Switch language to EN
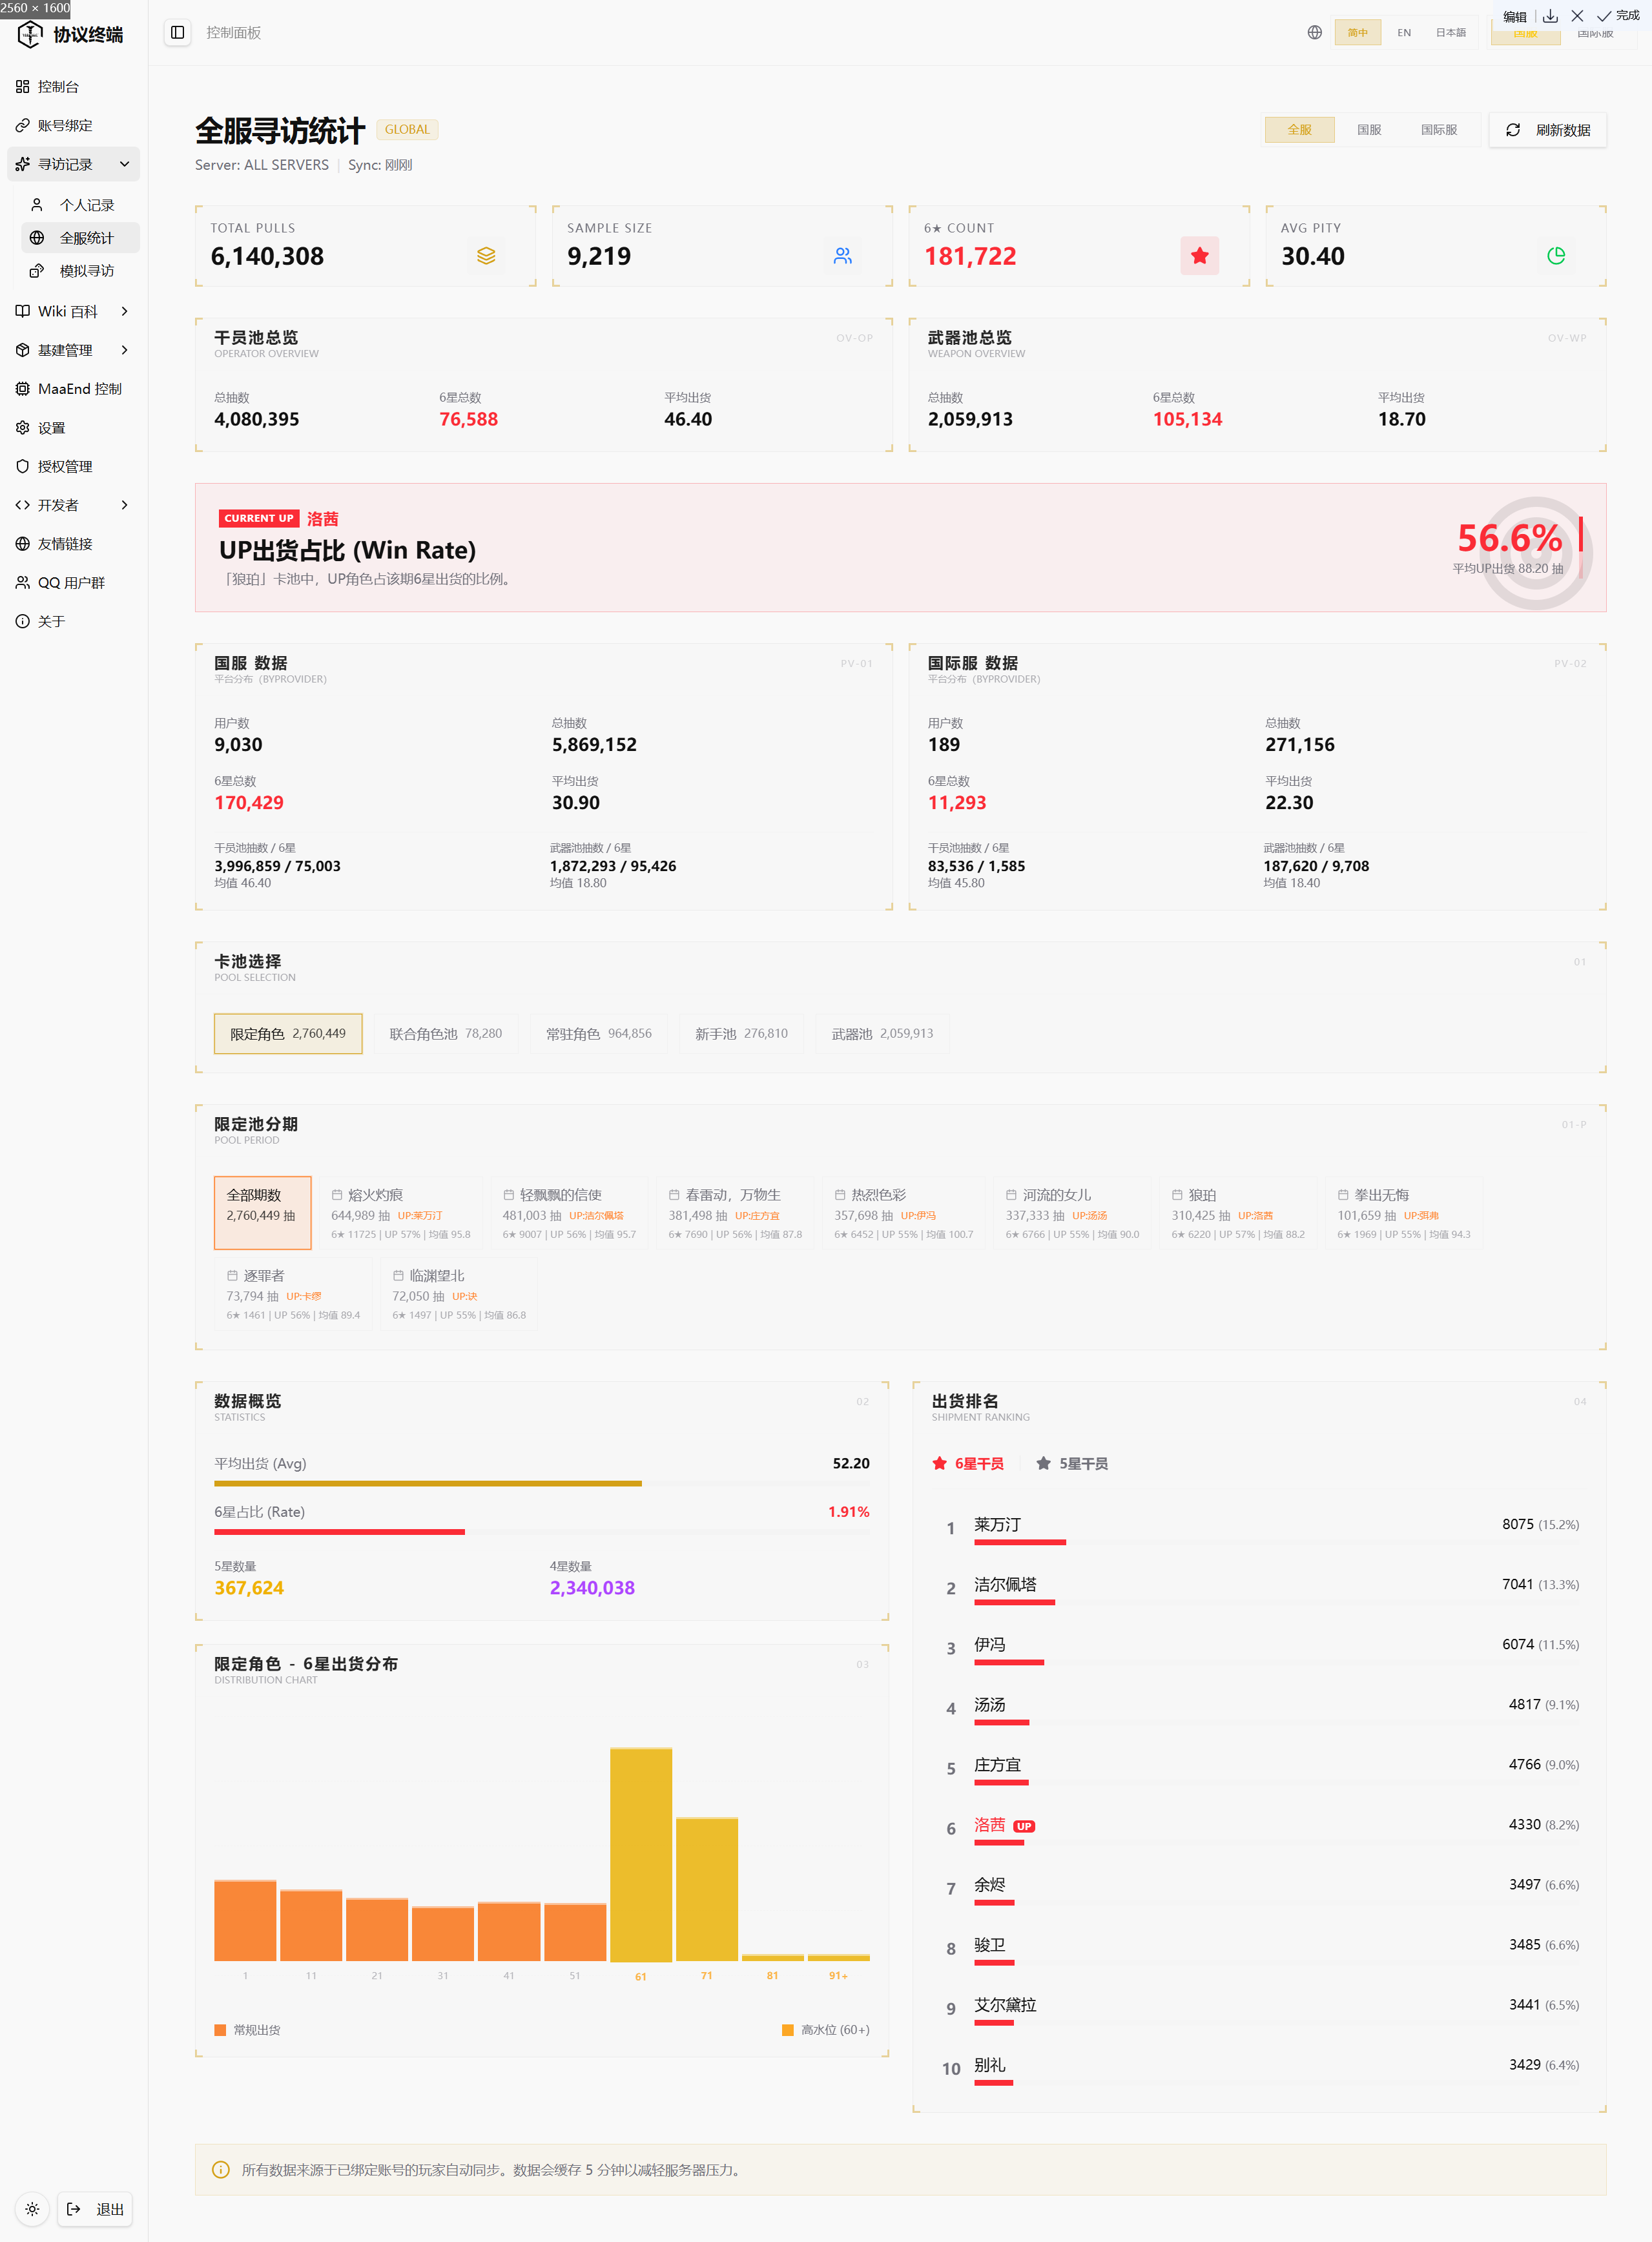 click(x=1404, y=32)
